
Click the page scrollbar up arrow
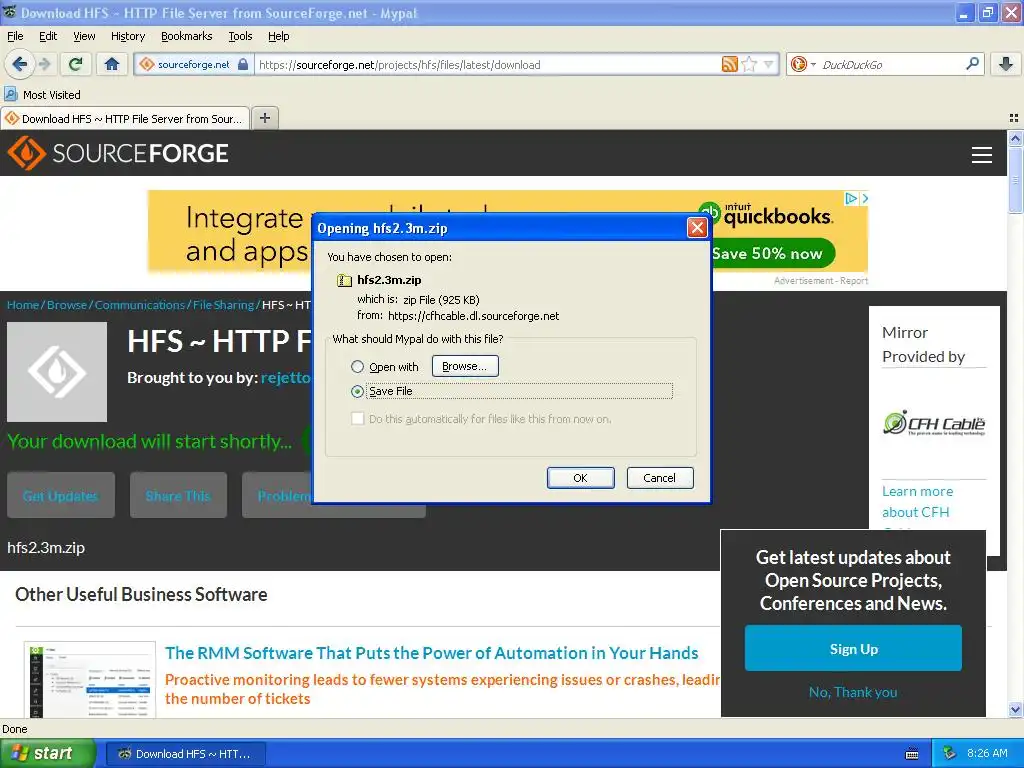coord(1015,138)
